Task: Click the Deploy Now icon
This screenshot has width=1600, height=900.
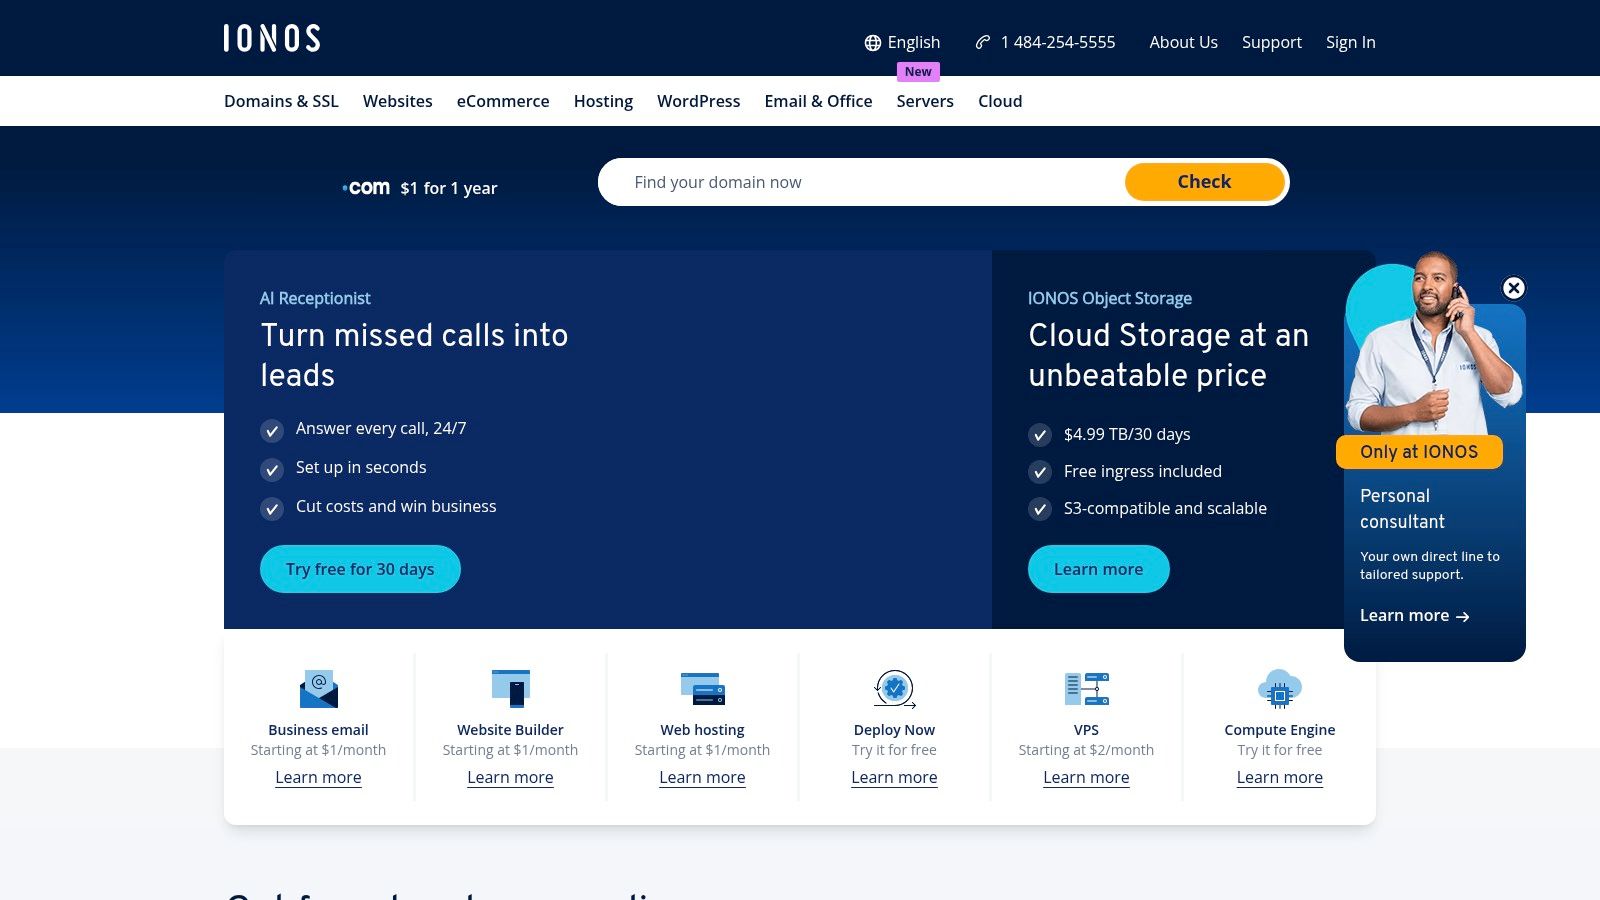Action: point(894,689)
